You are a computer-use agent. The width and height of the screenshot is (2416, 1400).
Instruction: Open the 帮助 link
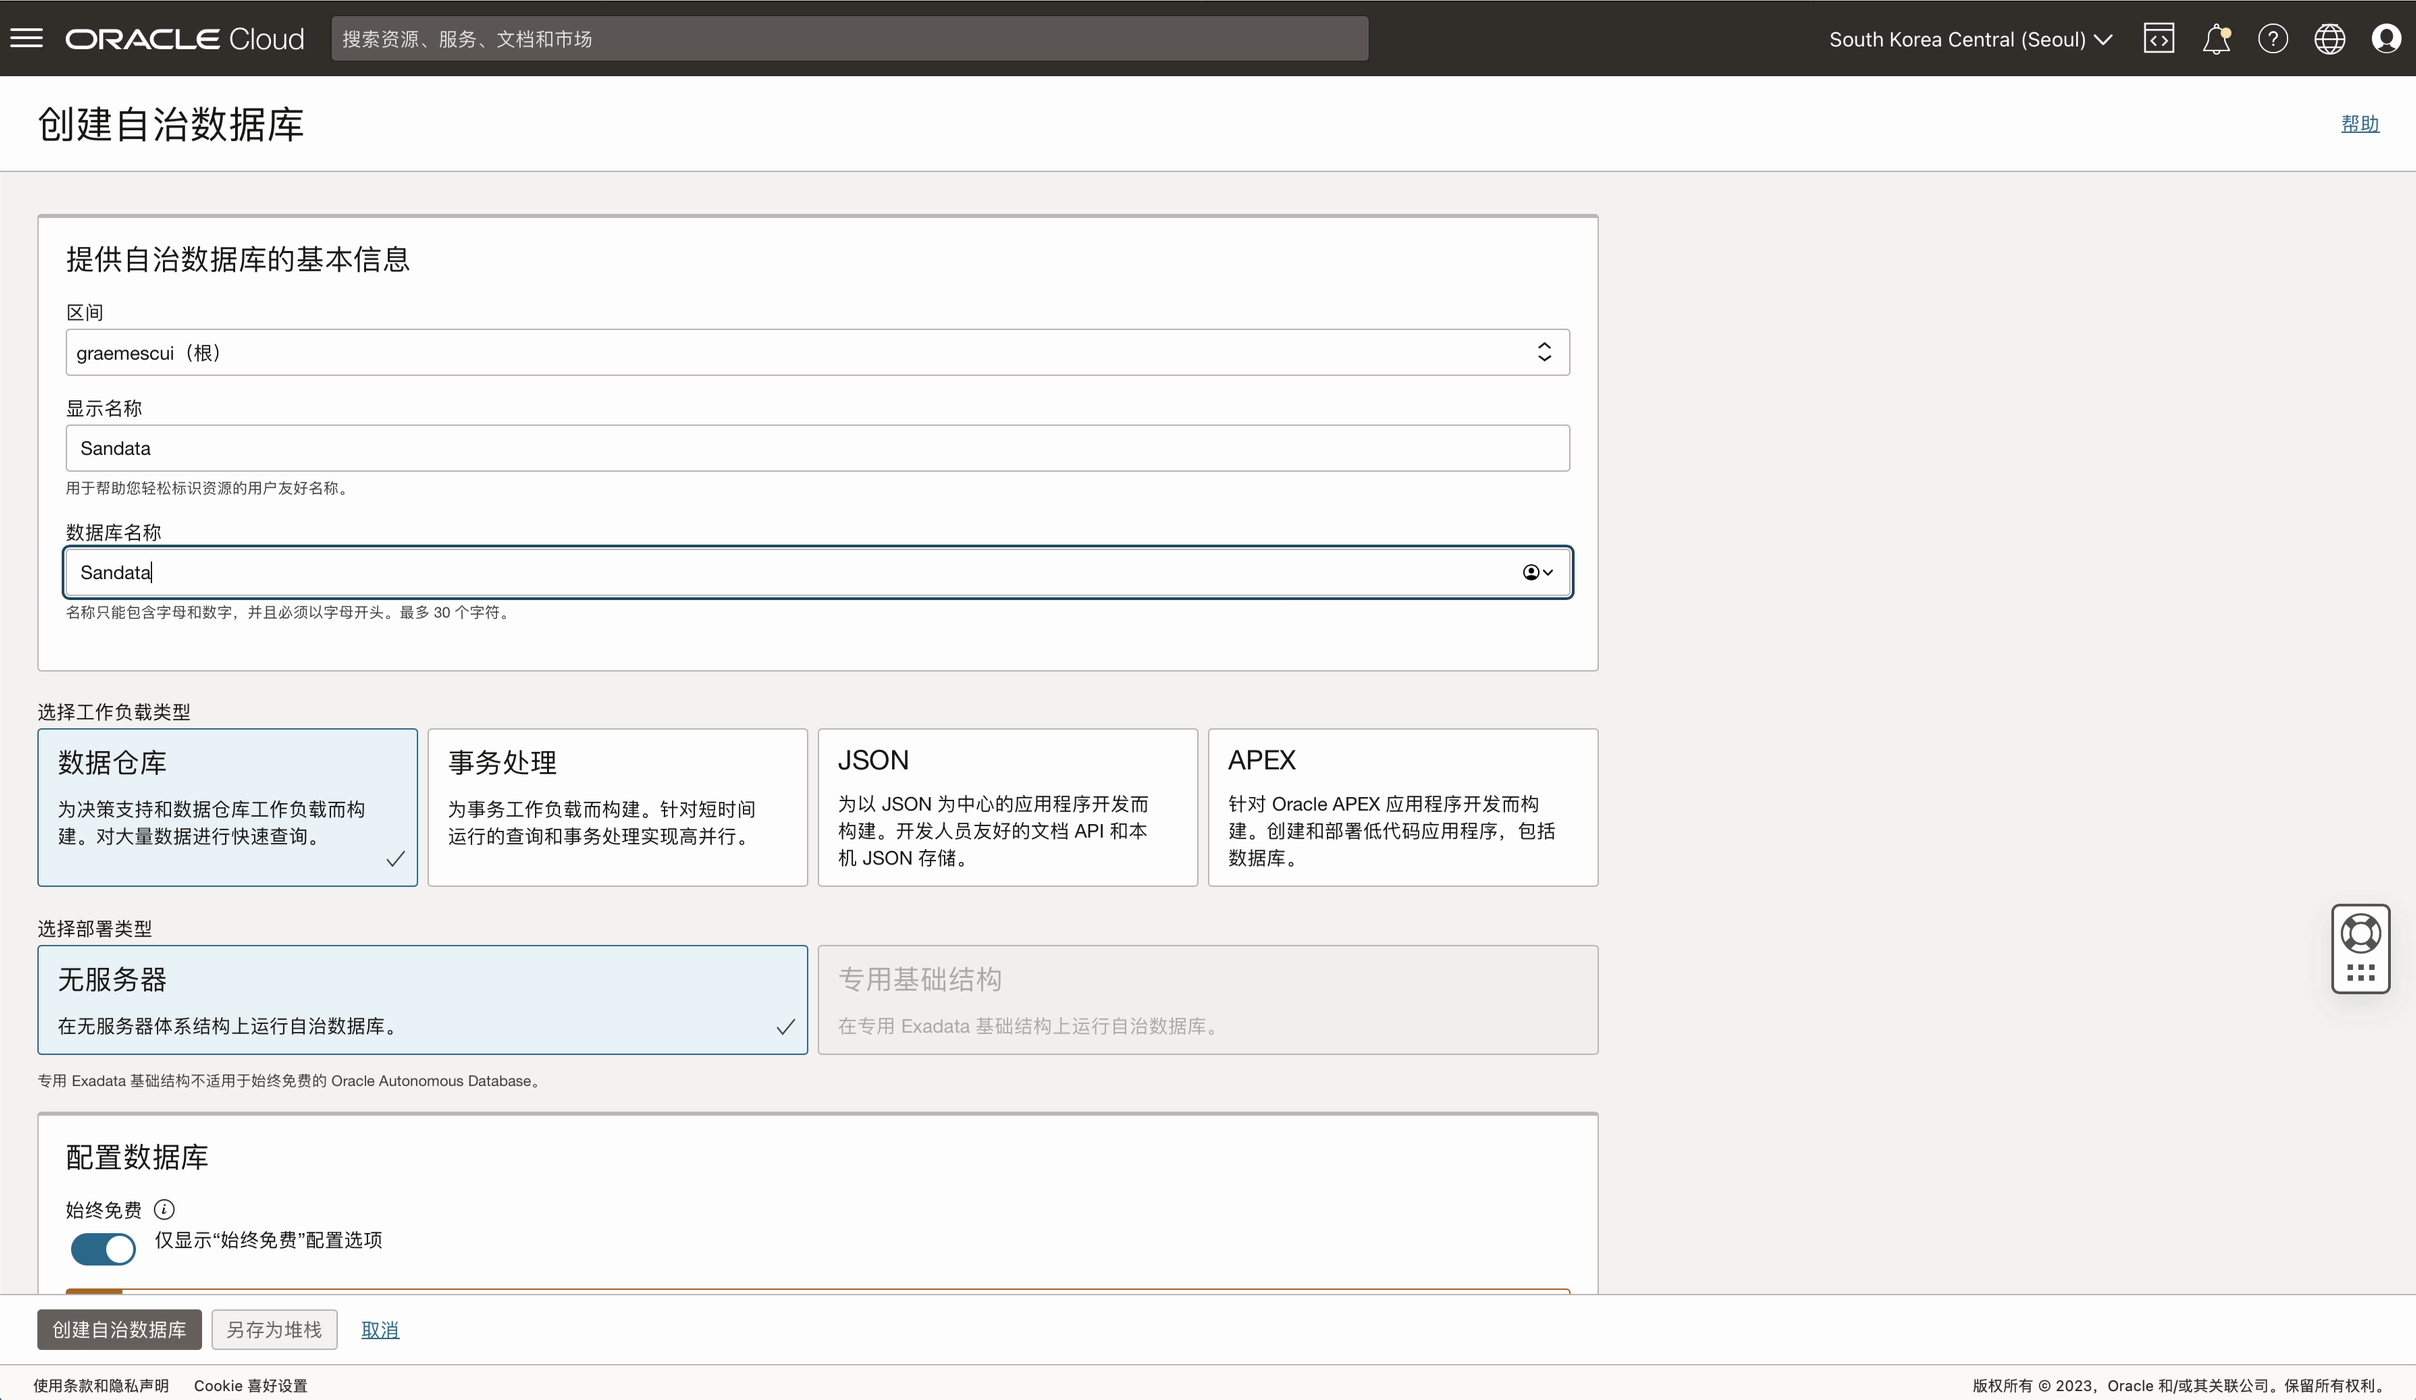pos(2360,123)
